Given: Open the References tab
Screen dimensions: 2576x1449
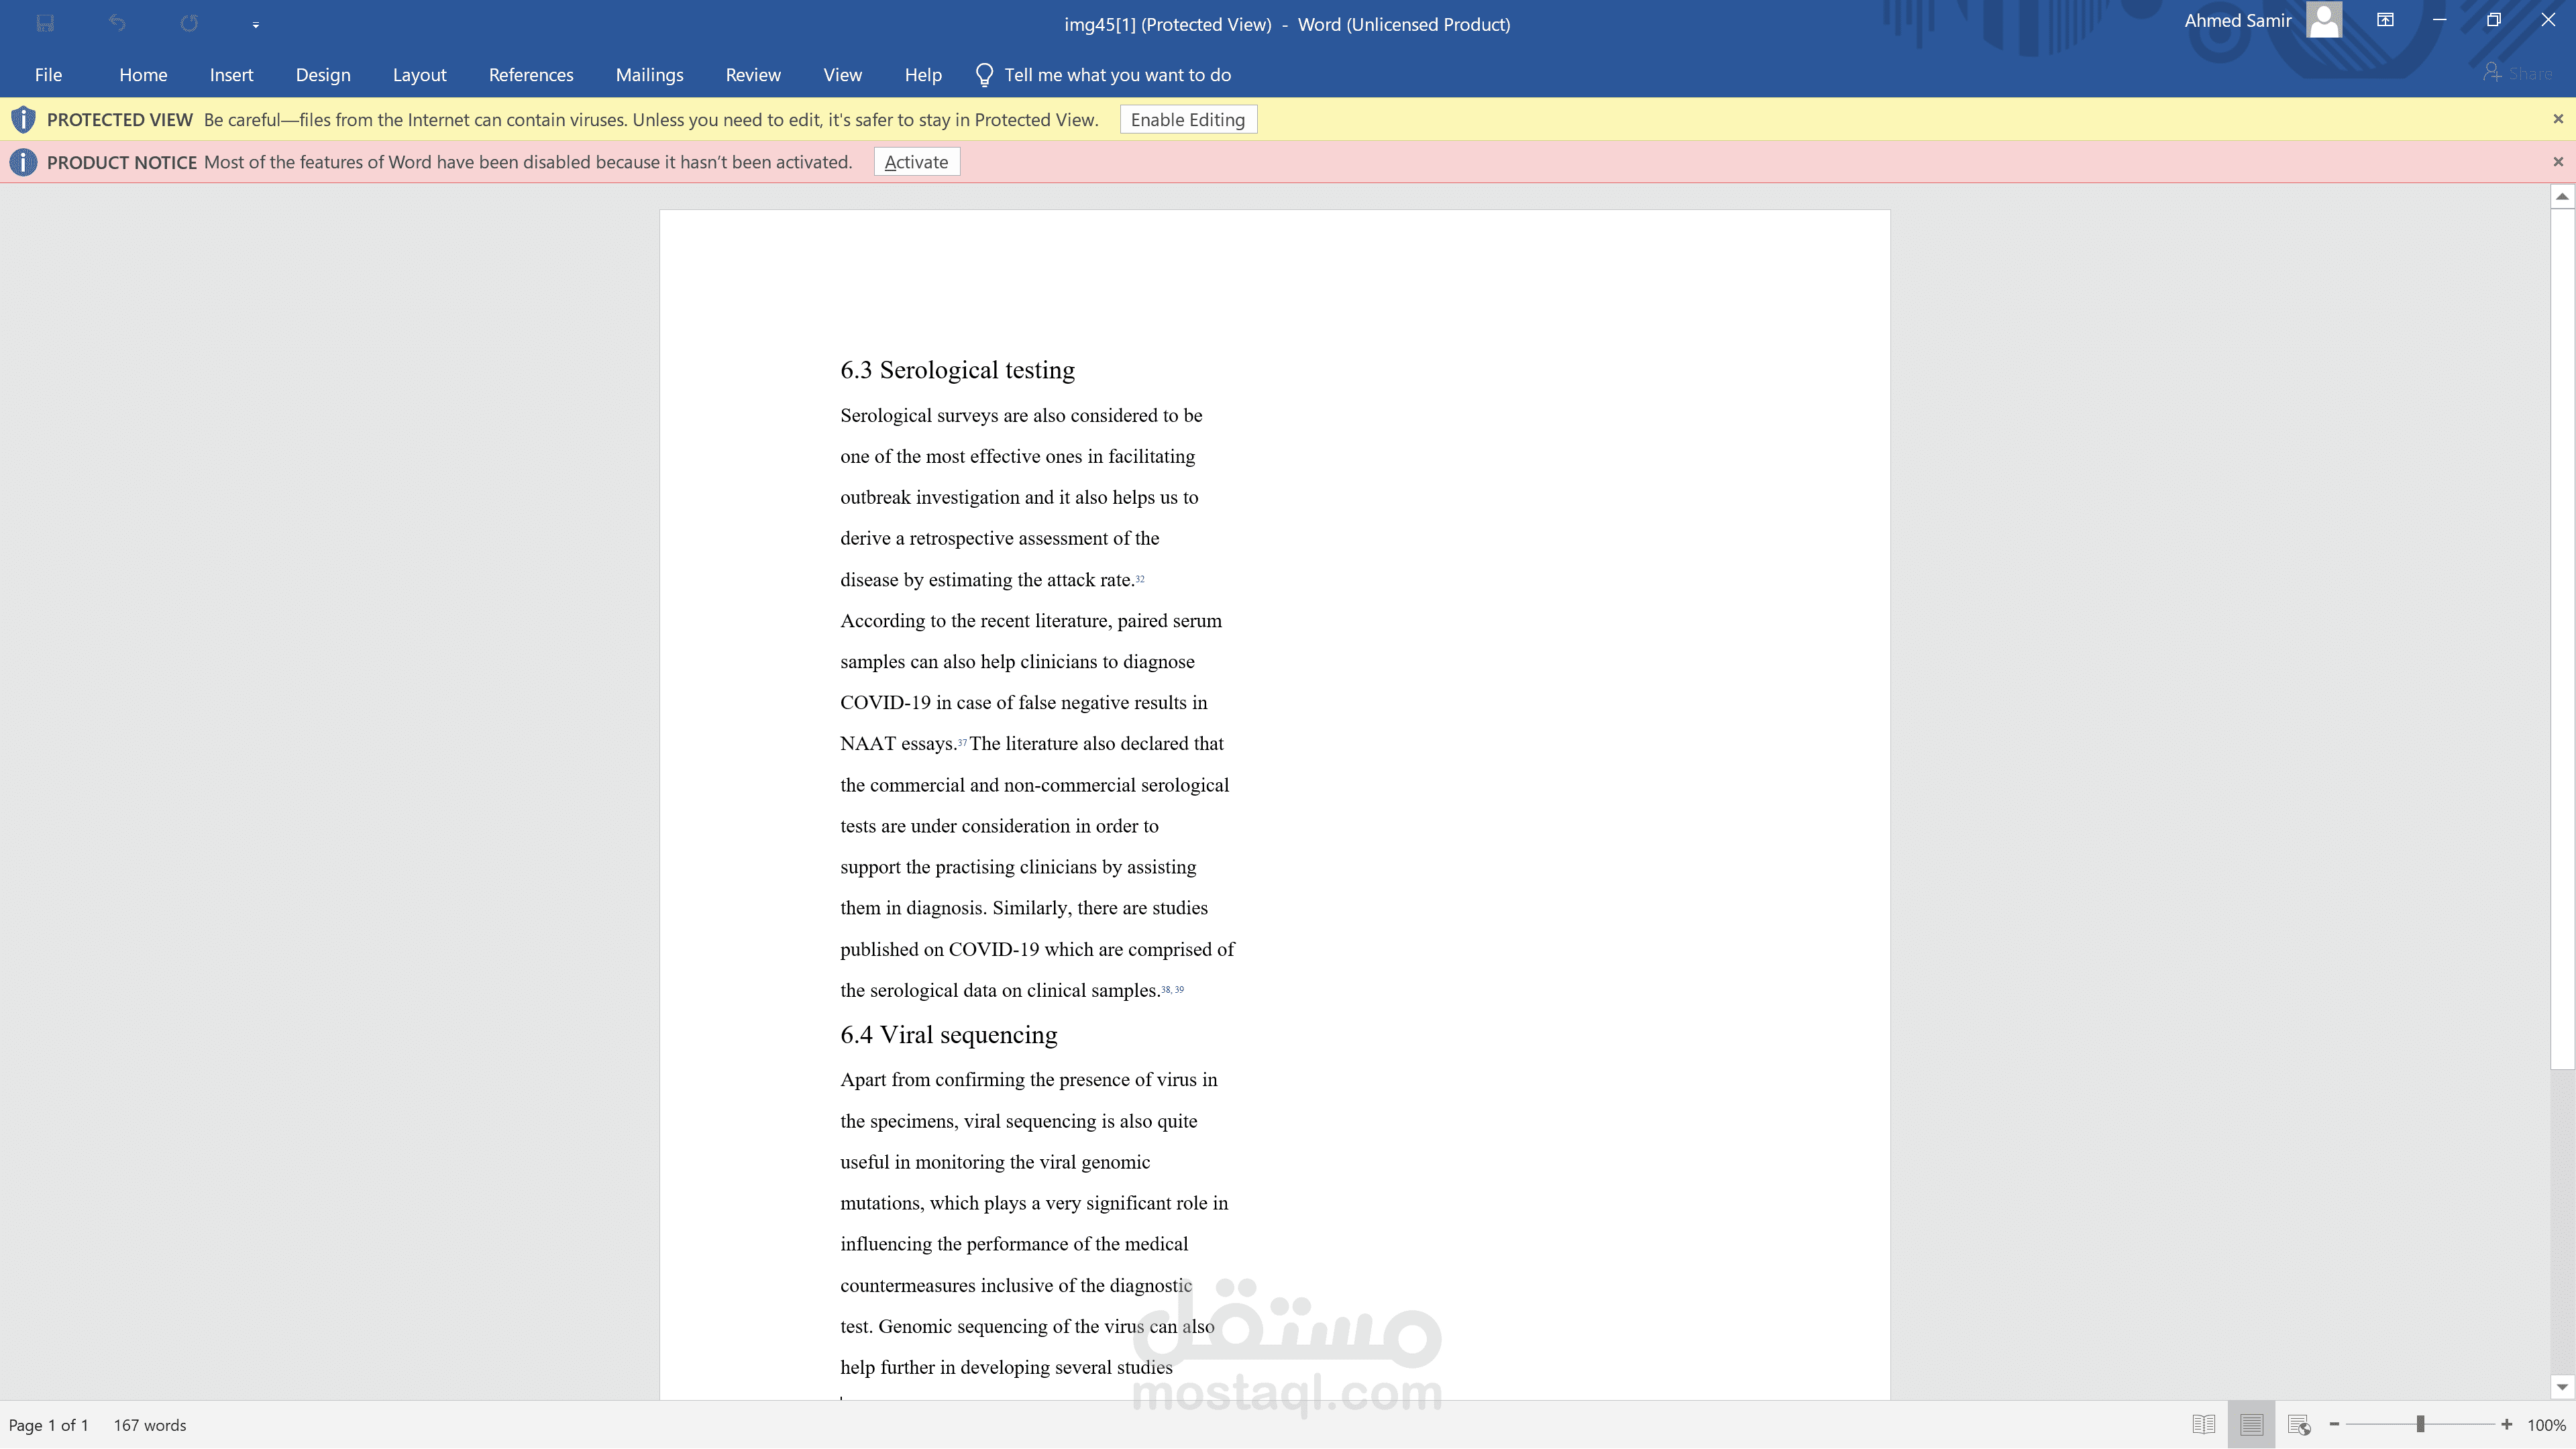Looking at the screenshot, I should point(531,75).
